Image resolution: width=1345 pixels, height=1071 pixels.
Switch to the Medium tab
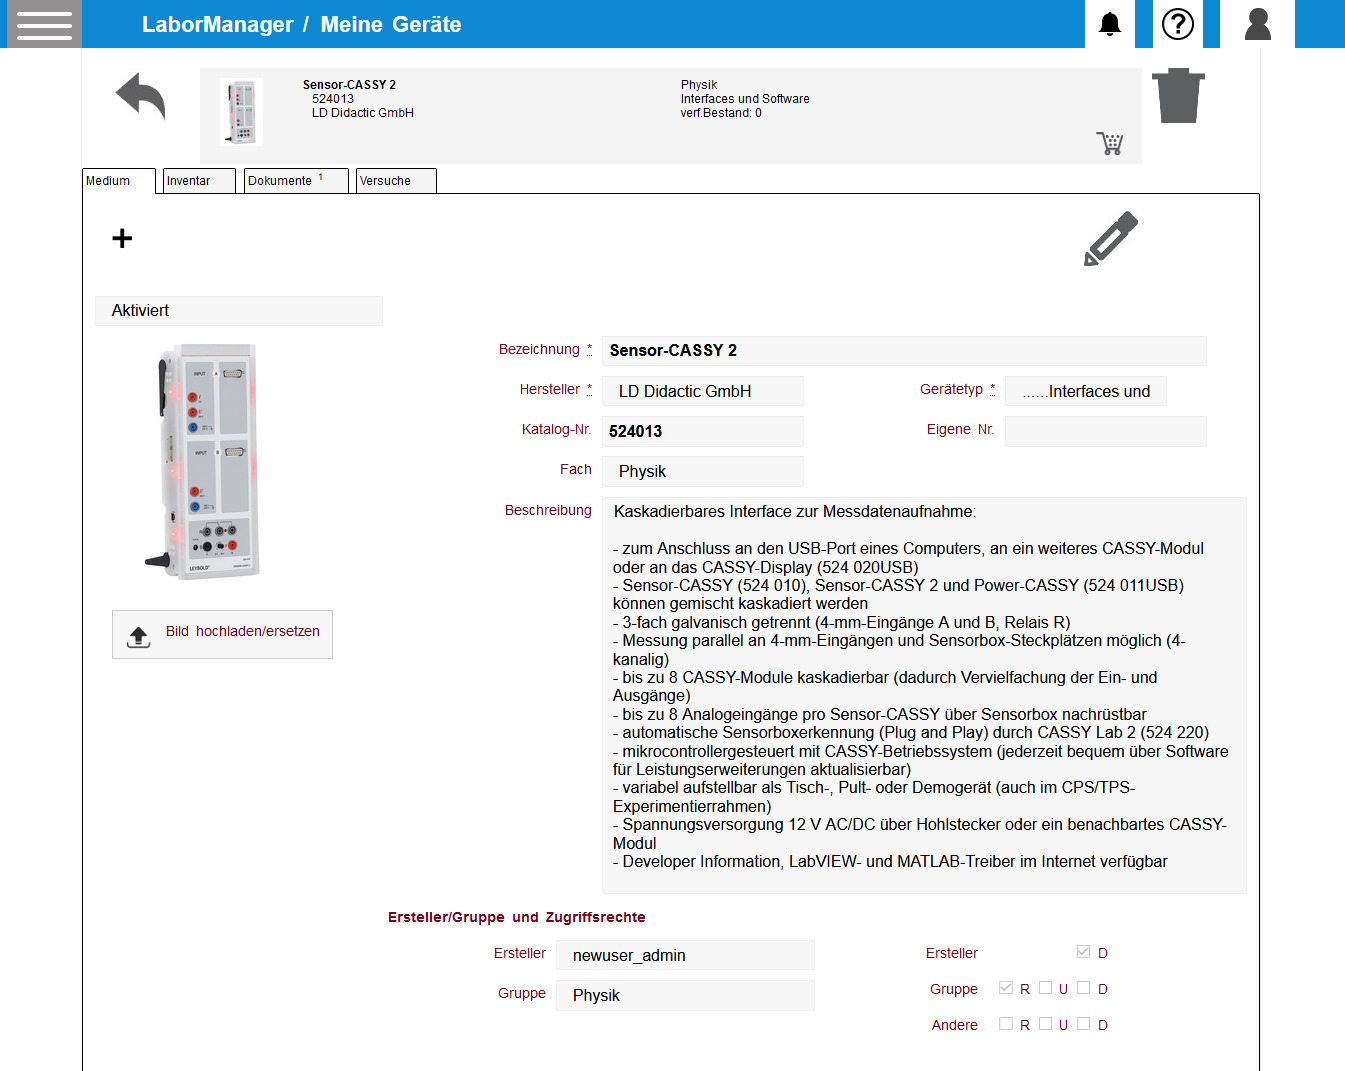[119, 181]
